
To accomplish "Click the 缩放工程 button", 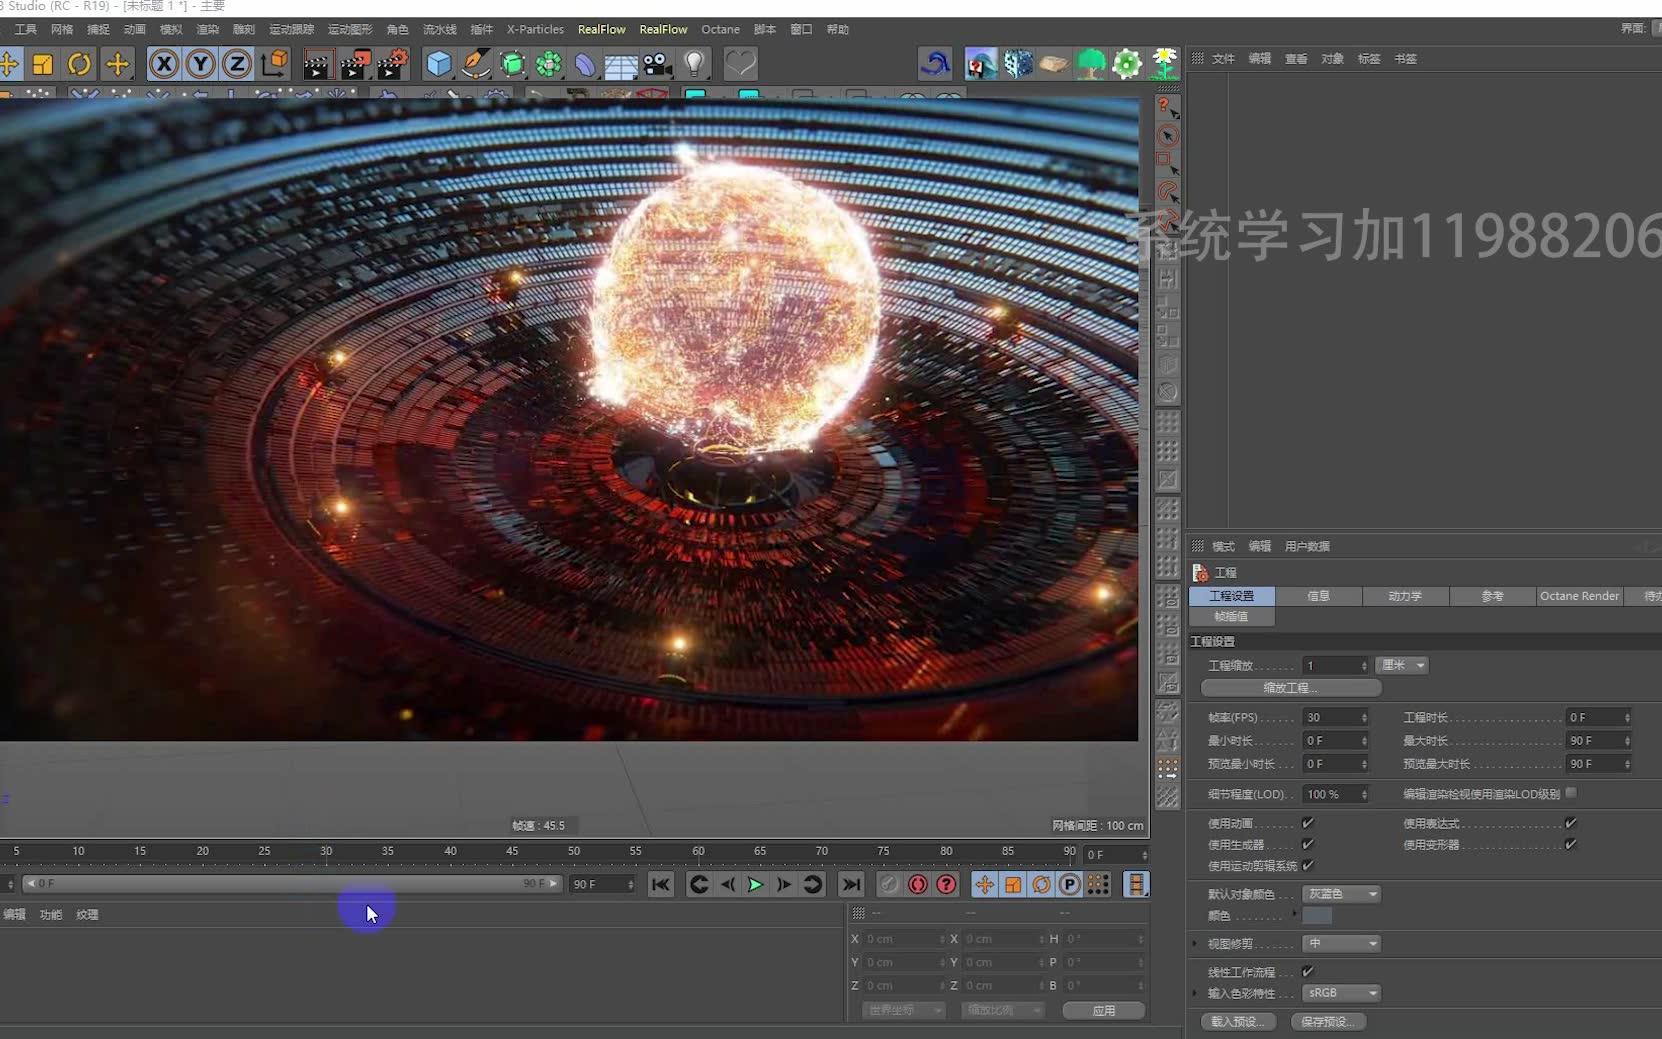I will [1290, 688].
